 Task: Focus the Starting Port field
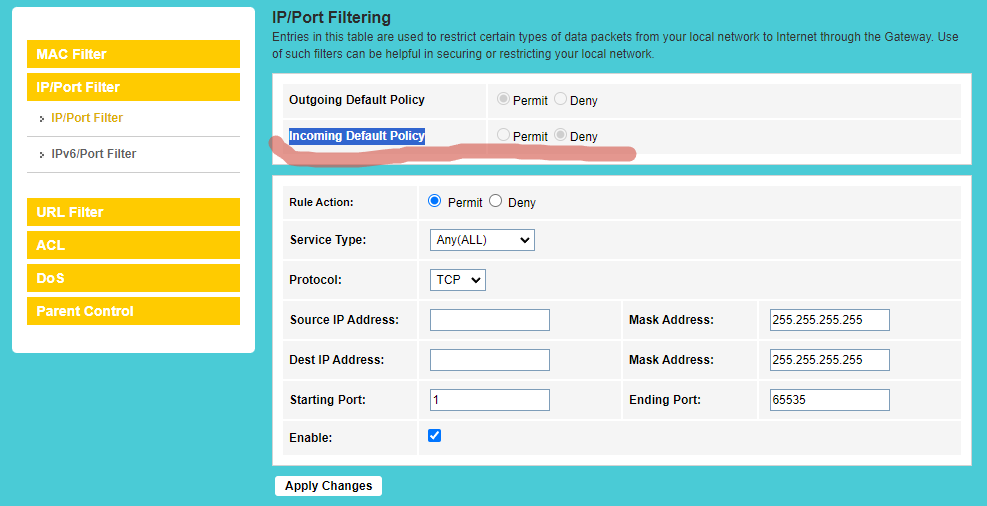(x=490, y=400)
